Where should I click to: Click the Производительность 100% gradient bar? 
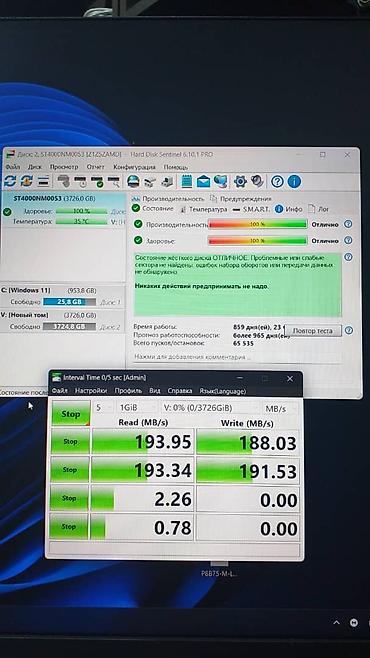tap(258, 225)
